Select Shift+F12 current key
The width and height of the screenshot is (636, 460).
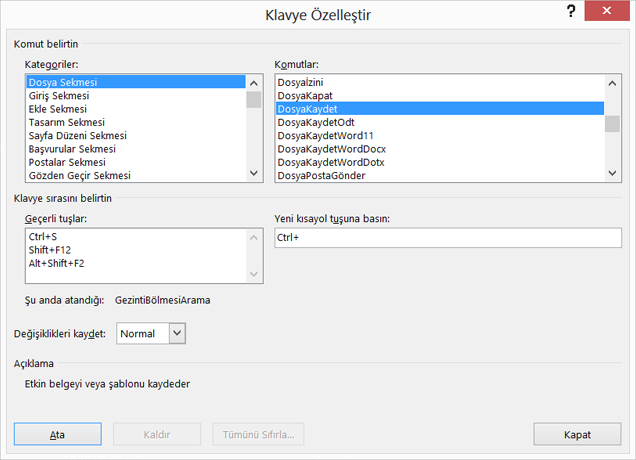(136, 250)
